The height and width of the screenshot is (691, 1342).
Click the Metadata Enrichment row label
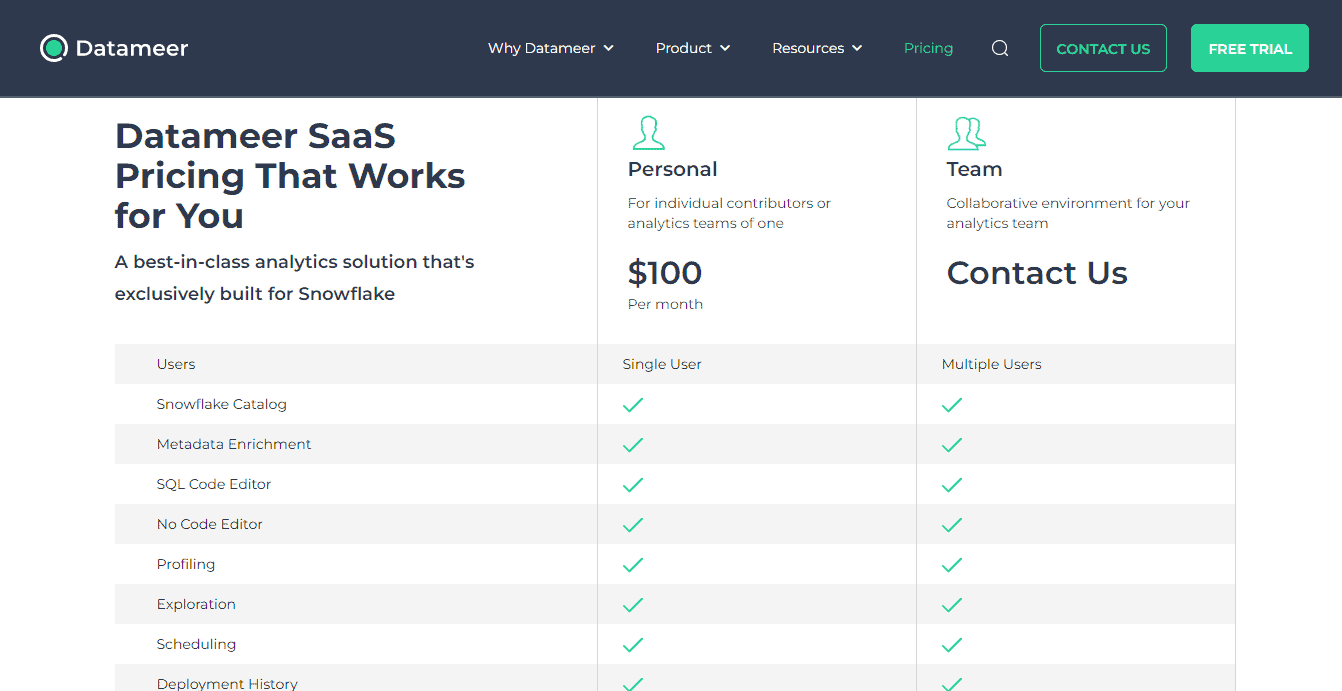[234, 444]
